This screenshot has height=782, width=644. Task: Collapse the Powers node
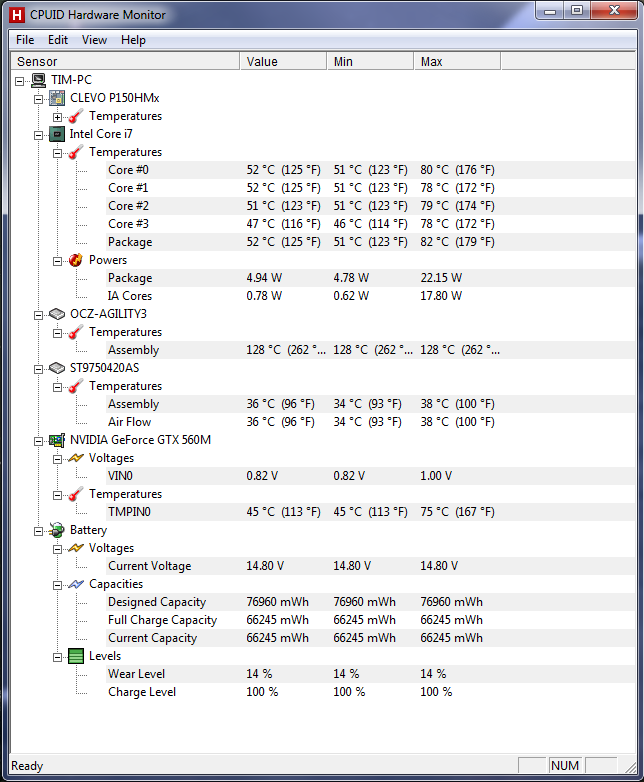pos(57,261)
